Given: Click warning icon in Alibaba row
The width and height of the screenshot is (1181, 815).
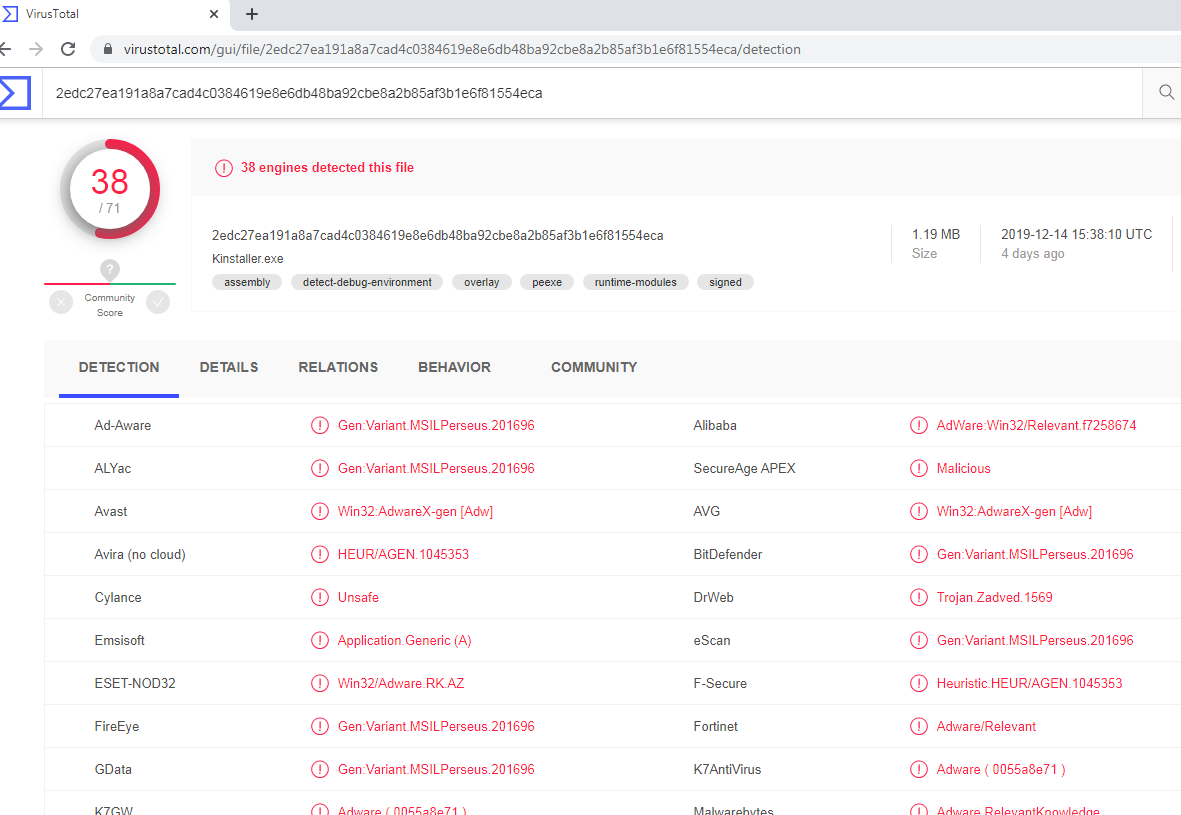Looking at the screenshot, I should [919, 426].
